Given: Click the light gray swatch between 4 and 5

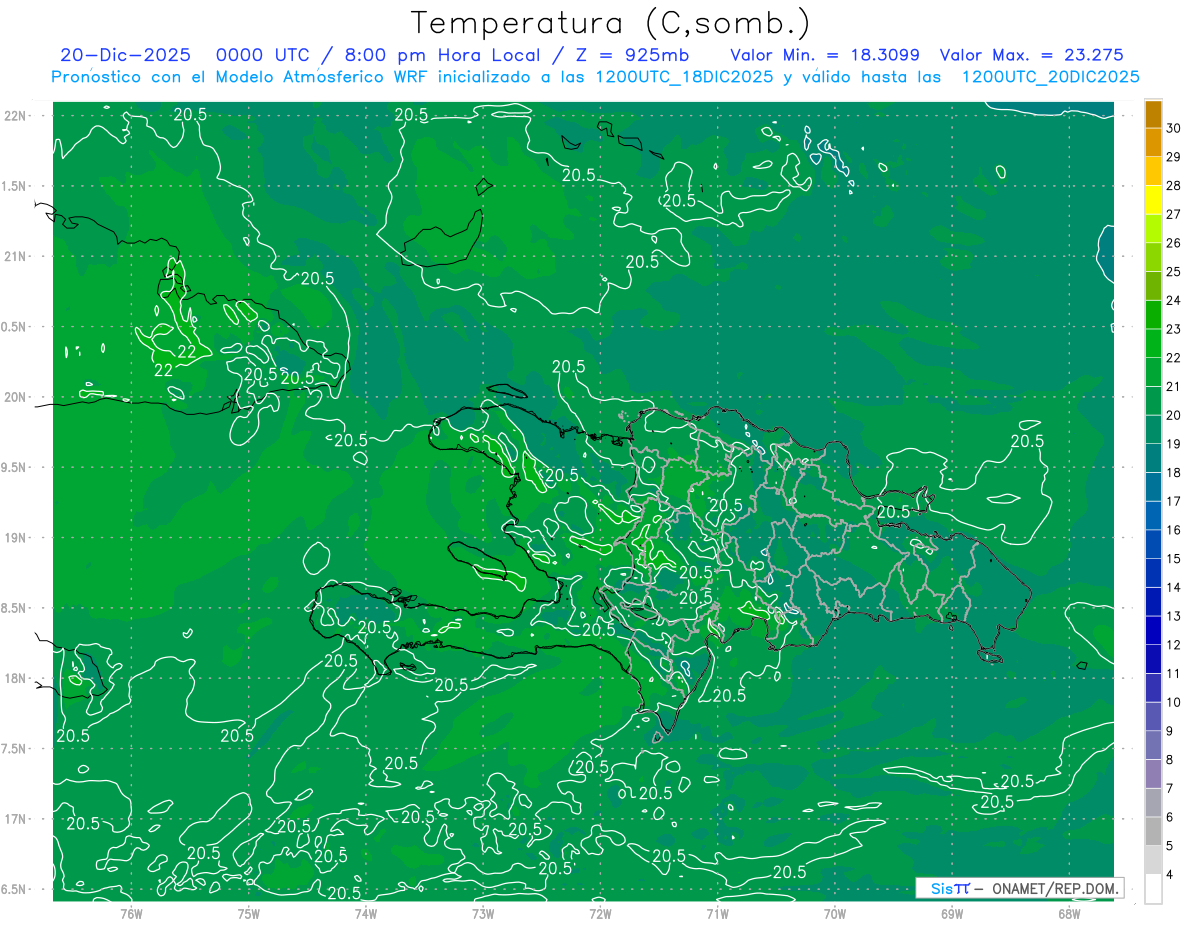Looking at the screenshot, I should pyautogui.click(x=1153, y=860).
